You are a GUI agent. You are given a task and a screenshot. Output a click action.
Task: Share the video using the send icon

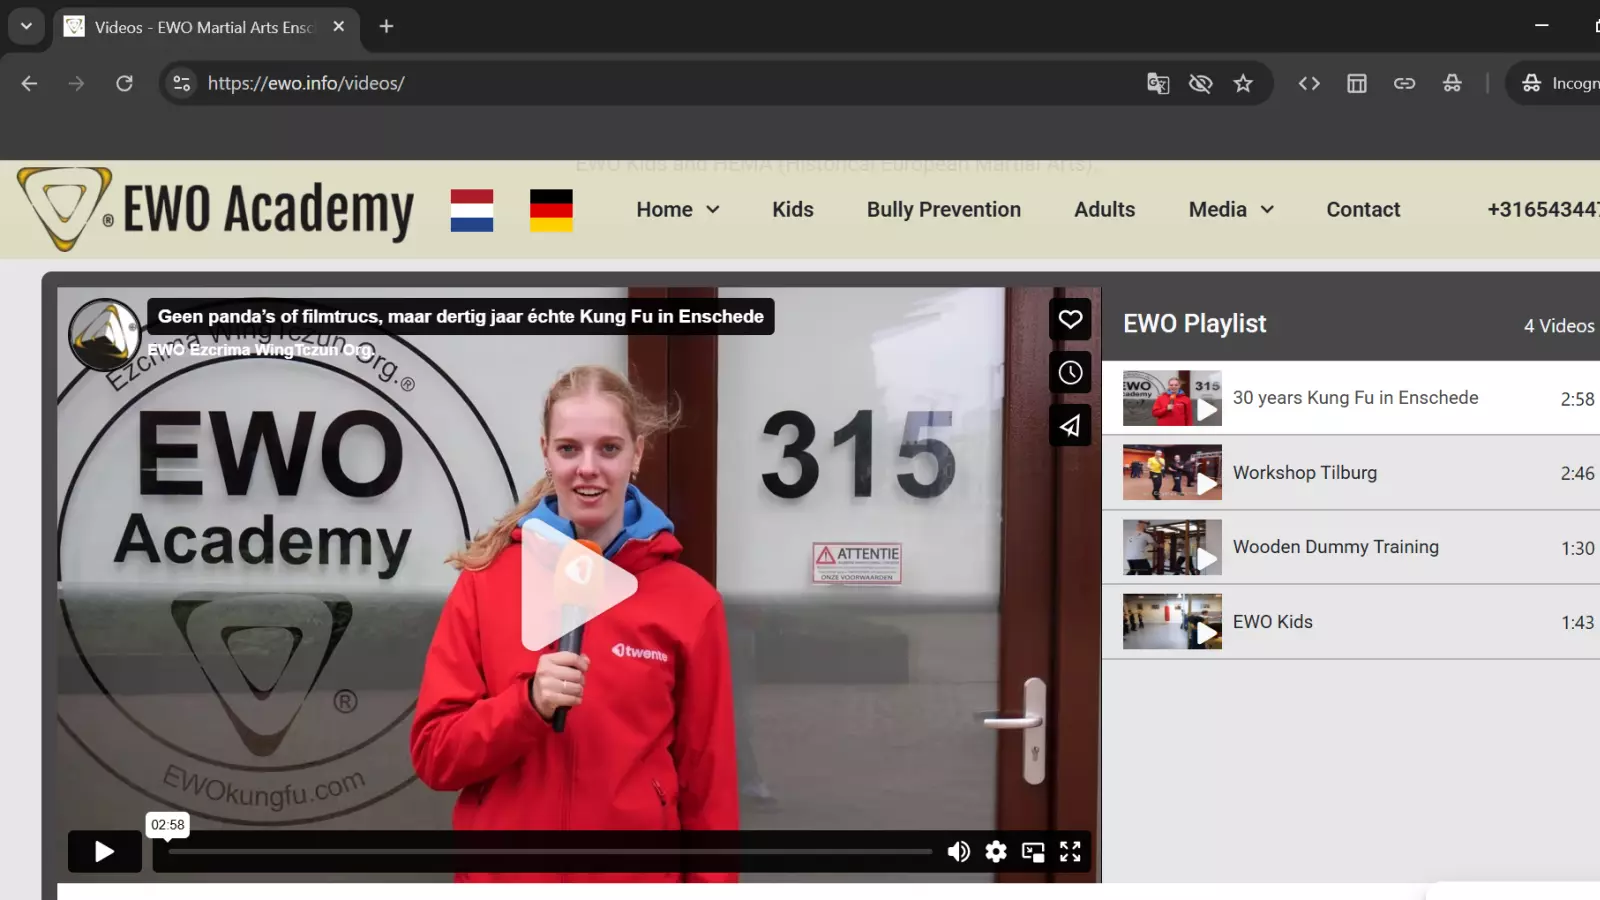pyautogui.click(x=1070, y=425)
